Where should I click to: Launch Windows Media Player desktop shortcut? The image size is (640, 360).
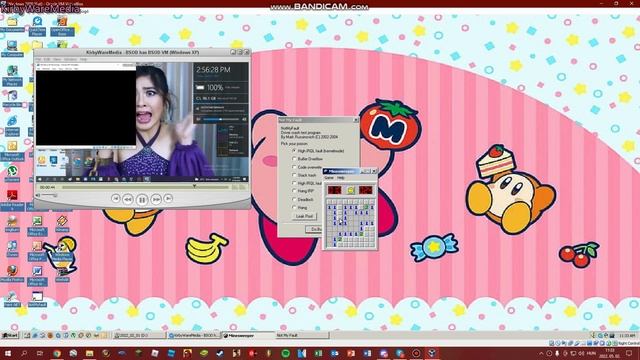click(62, 253)
